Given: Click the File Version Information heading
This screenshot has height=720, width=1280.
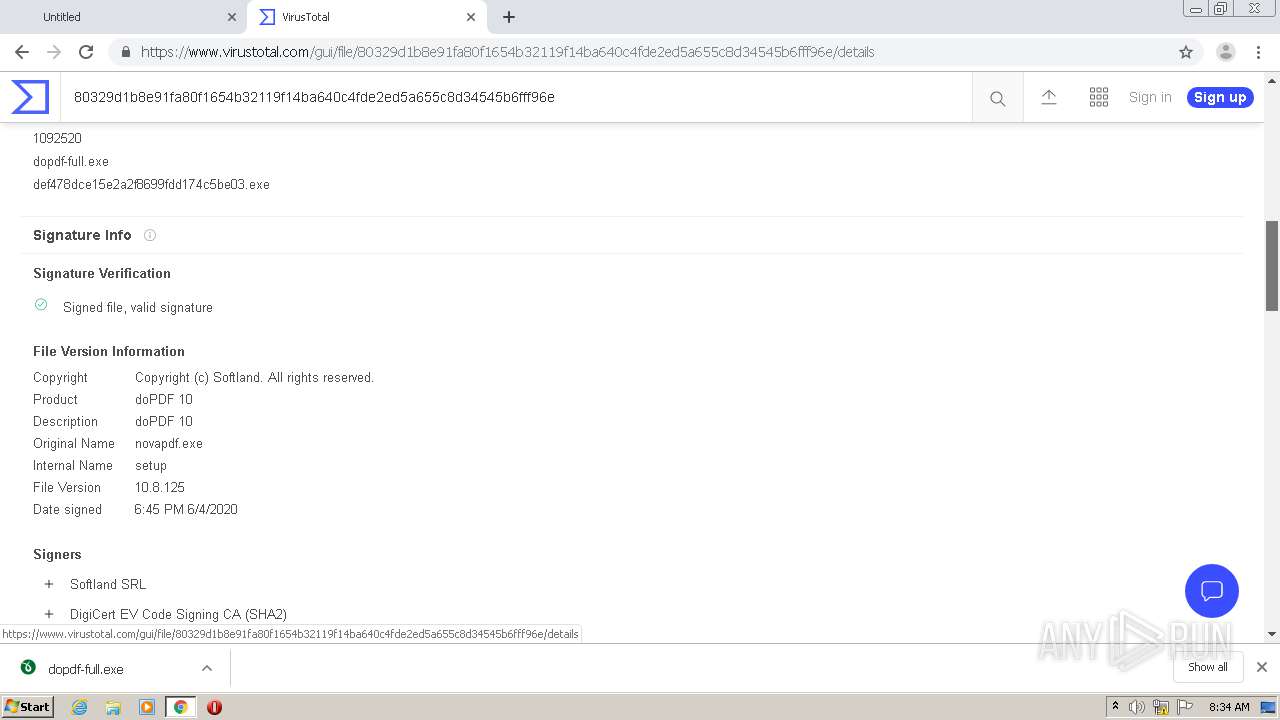Looking at the screenshot, I should 109,351.
